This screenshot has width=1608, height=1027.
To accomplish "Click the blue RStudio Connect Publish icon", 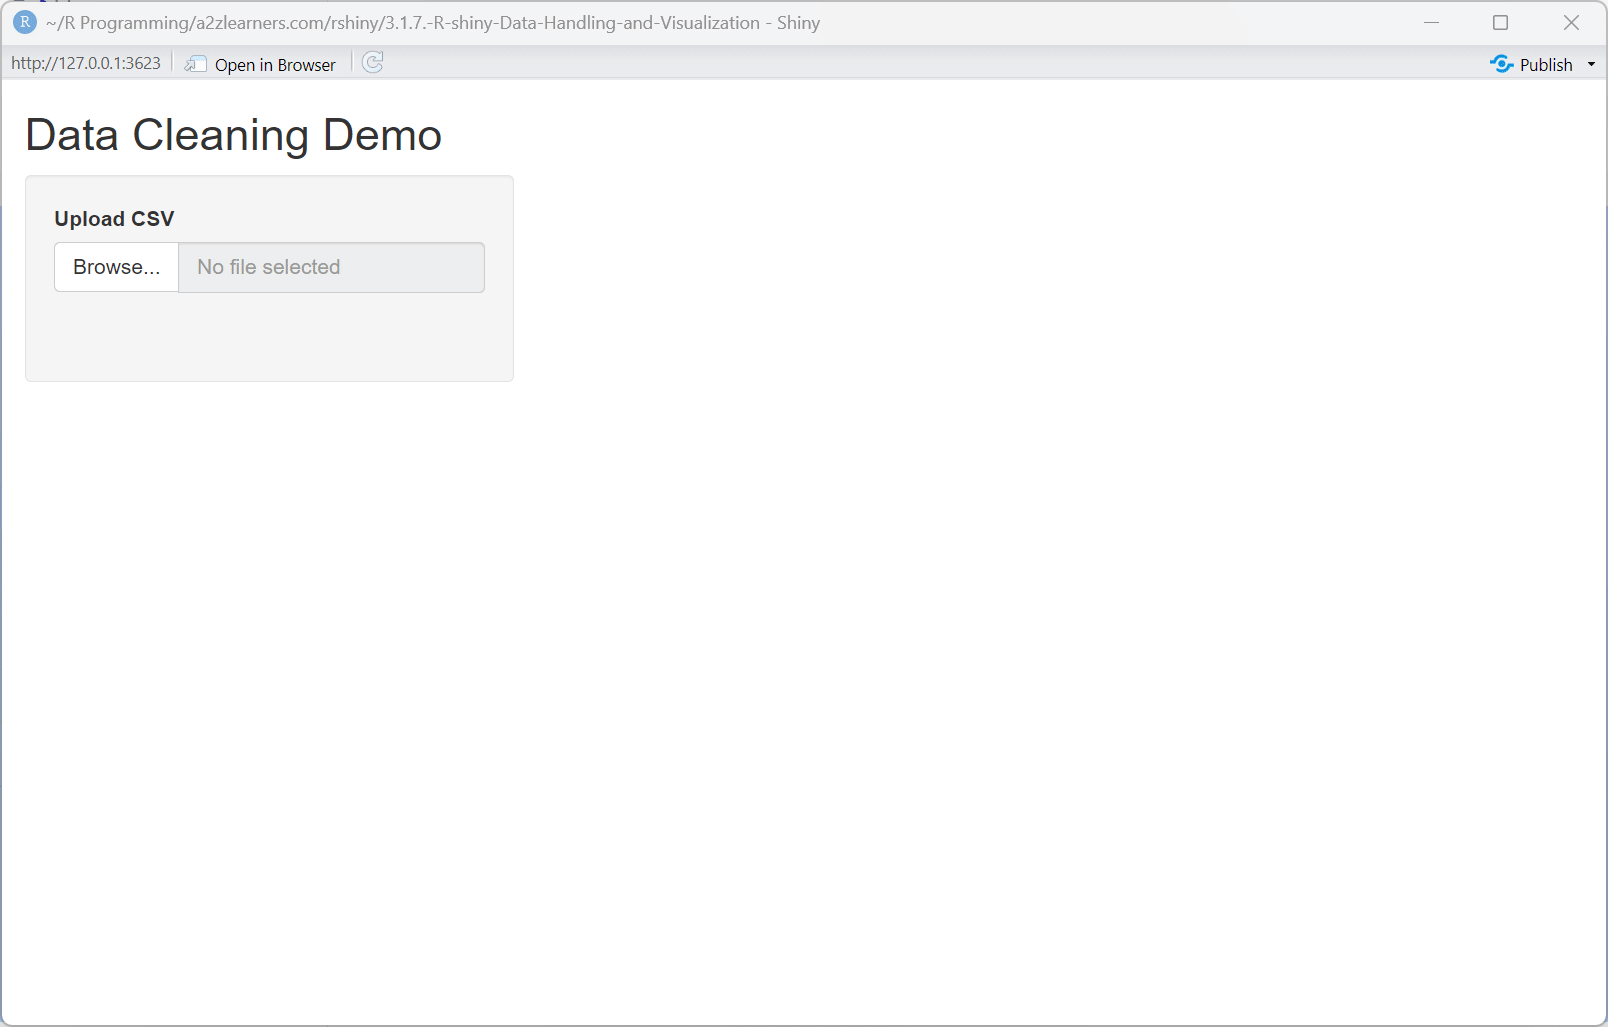I will [1501, 64].
